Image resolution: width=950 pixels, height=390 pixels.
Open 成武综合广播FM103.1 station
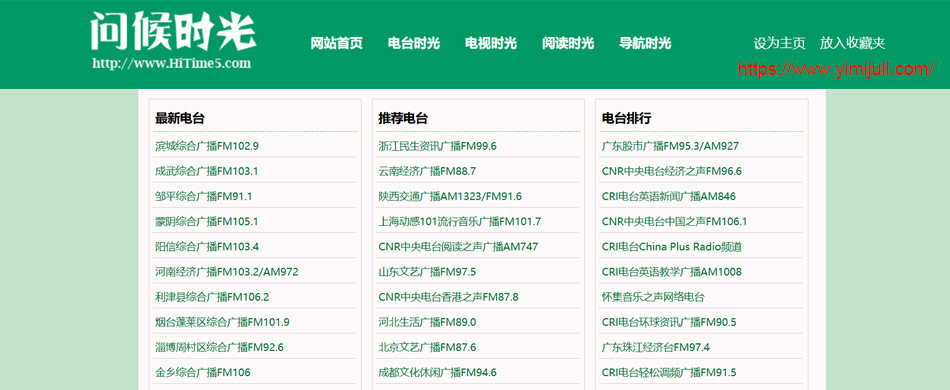tap(207, 171)
